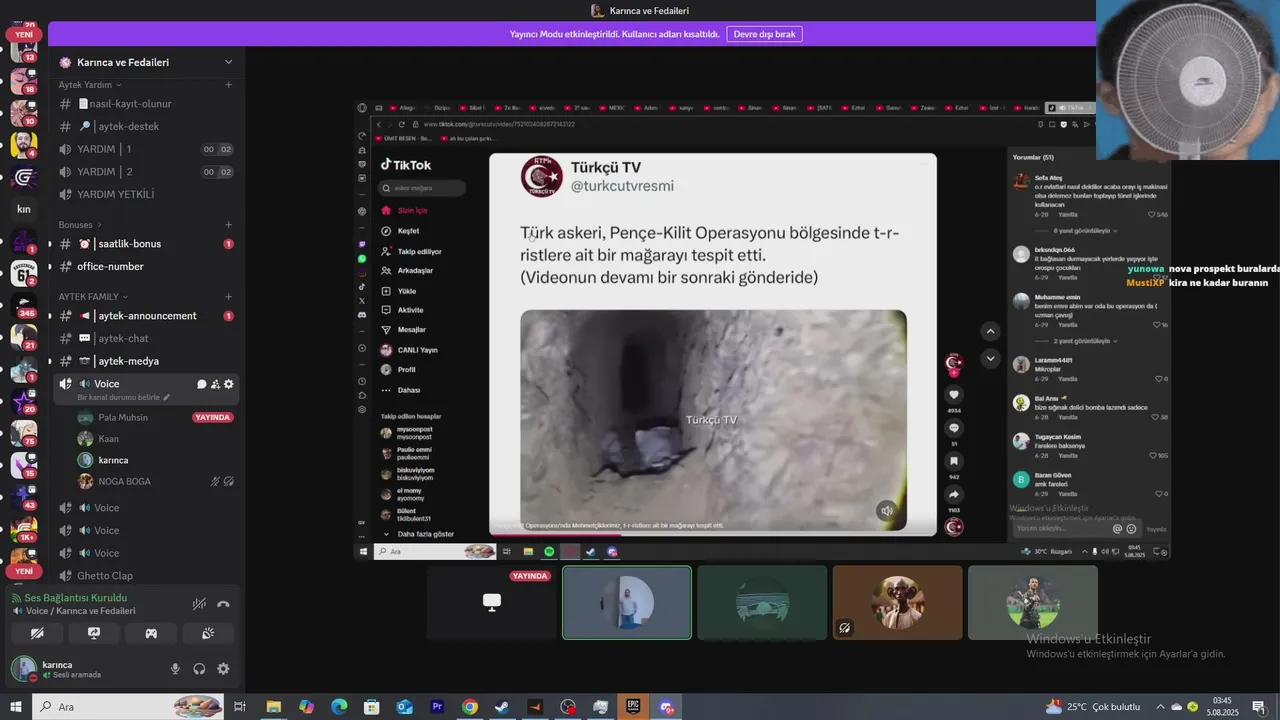Select NOGA BOGA in voice list
The height and width of the screenshot is (720, 1280).
point(155,481)
